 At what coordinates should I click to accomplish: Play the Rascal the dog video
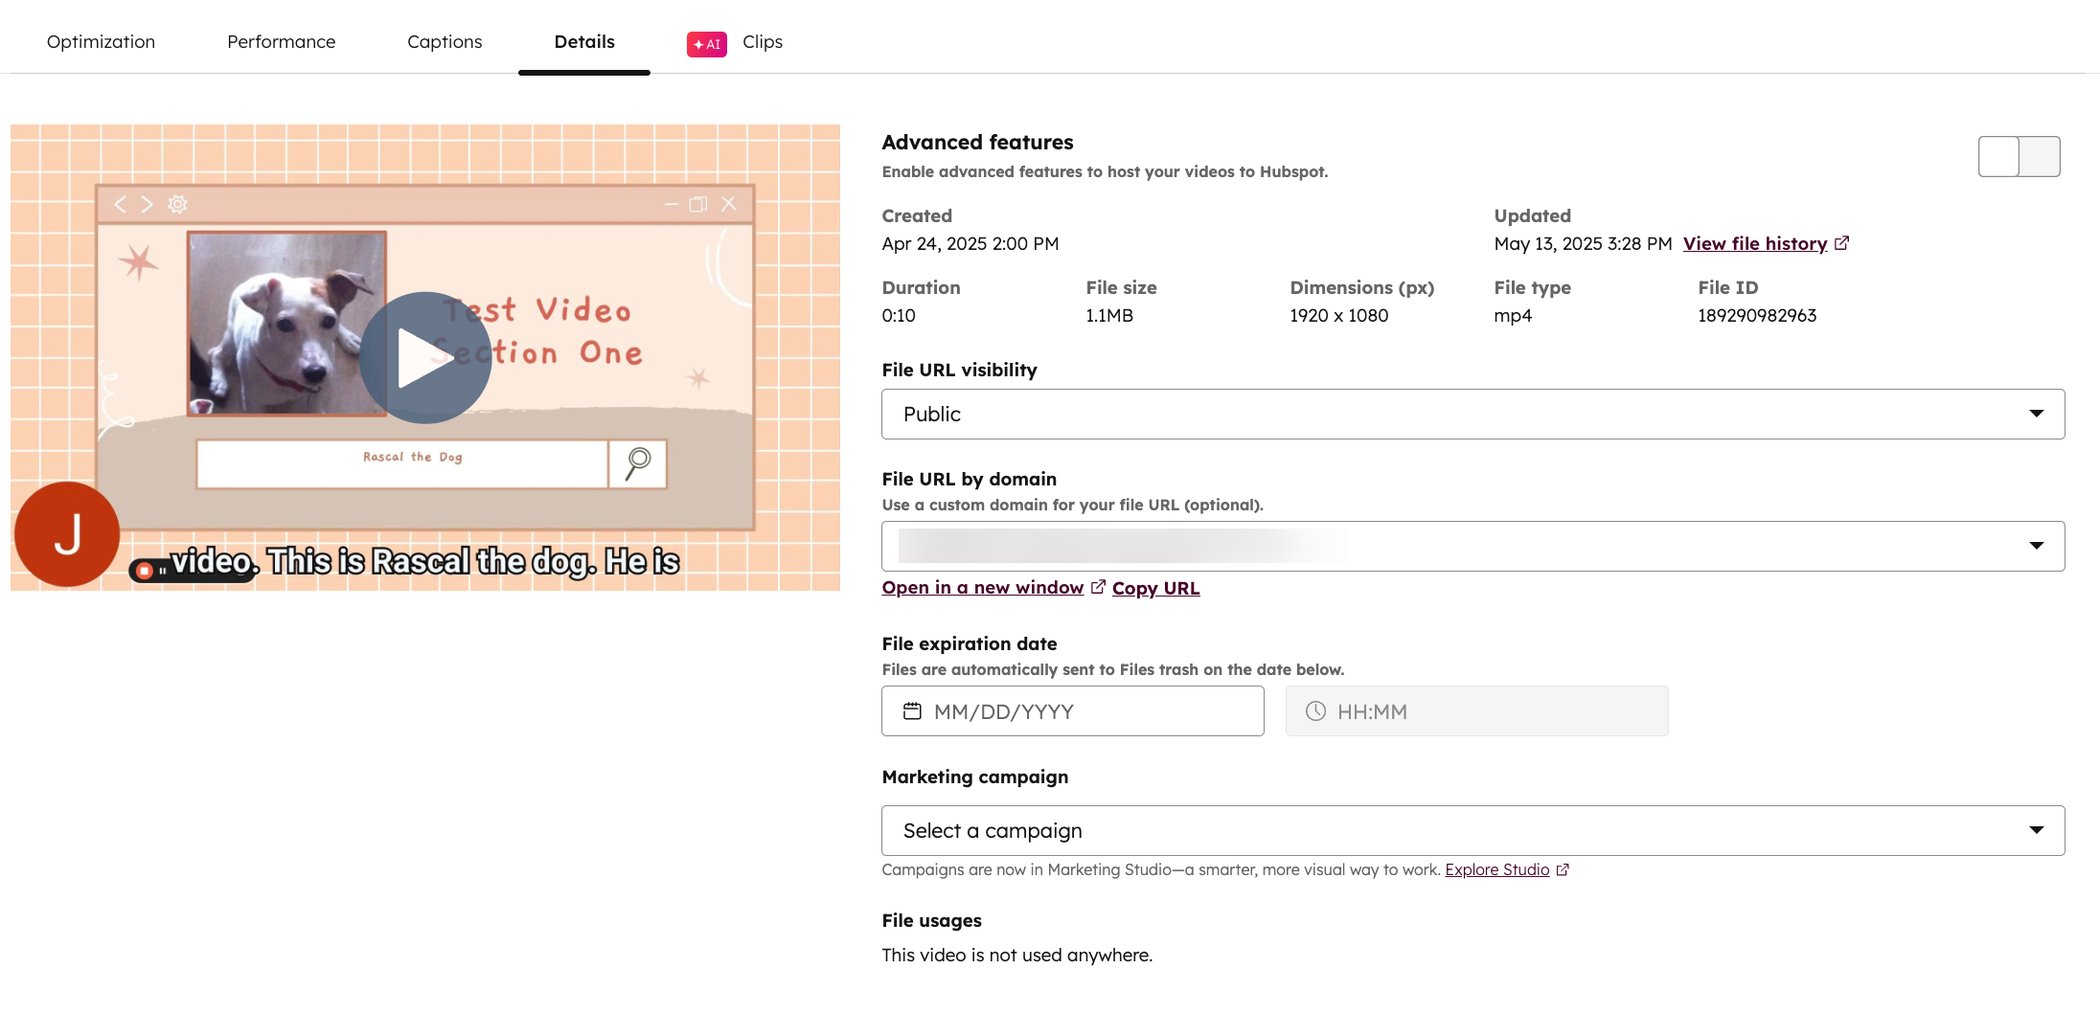click(425, 358)
